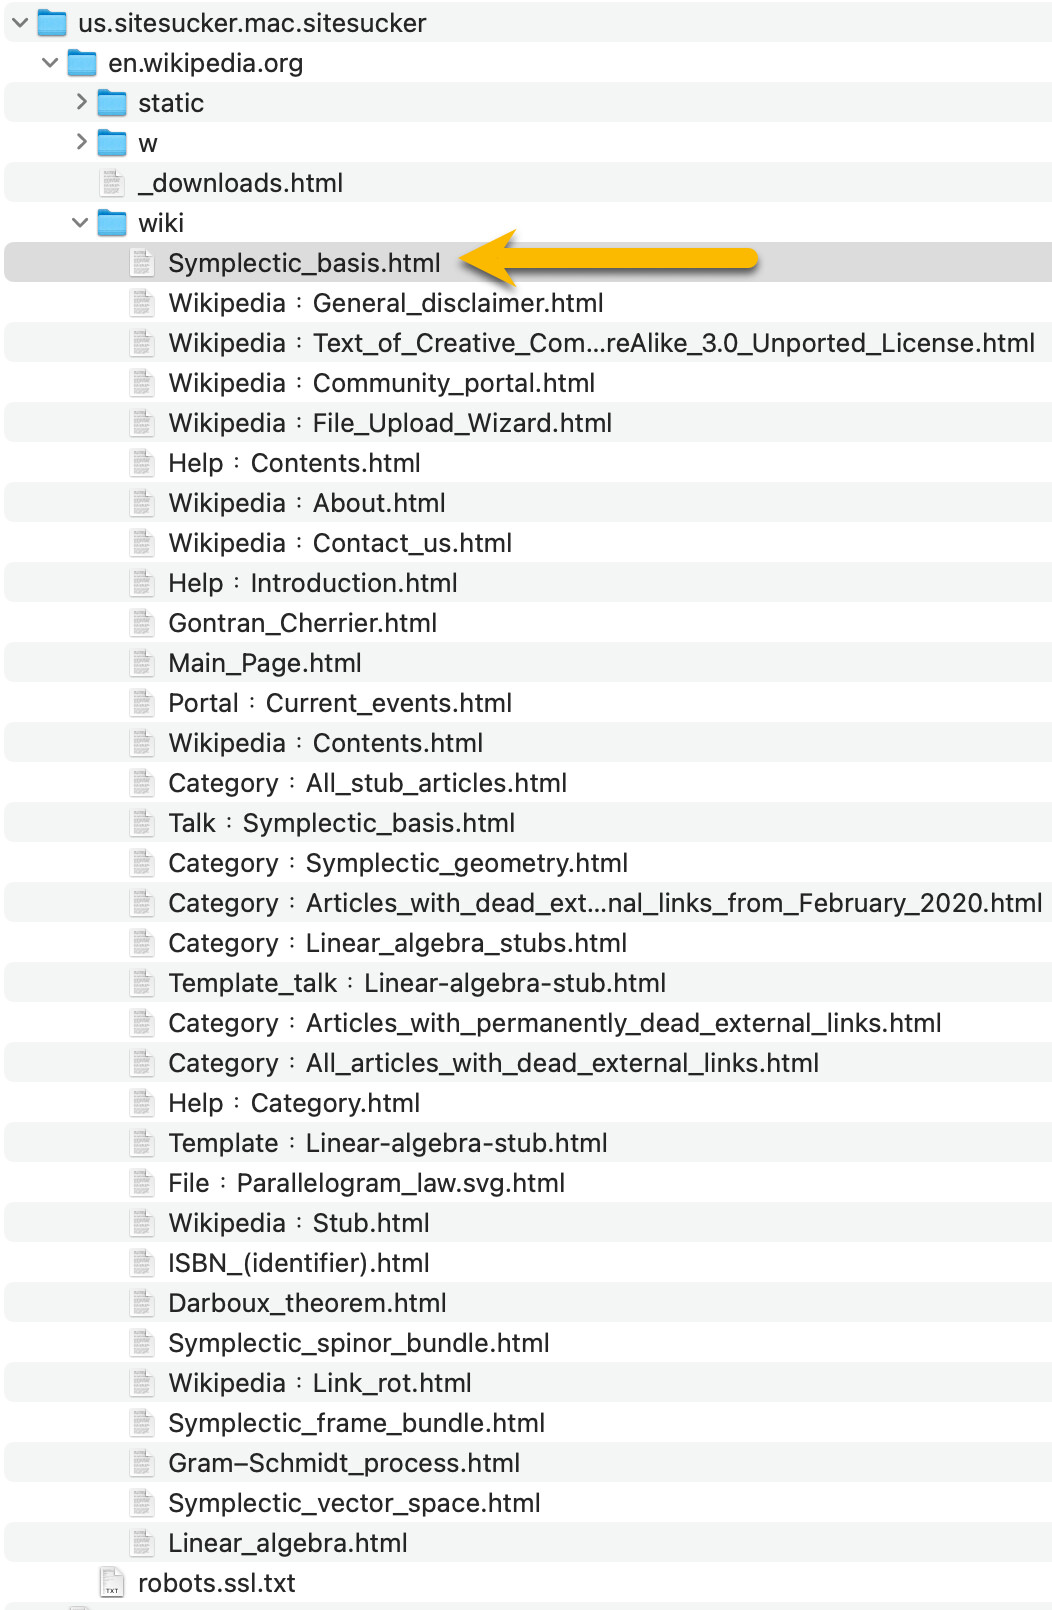Click the wiki folder icon

[112, 222]
